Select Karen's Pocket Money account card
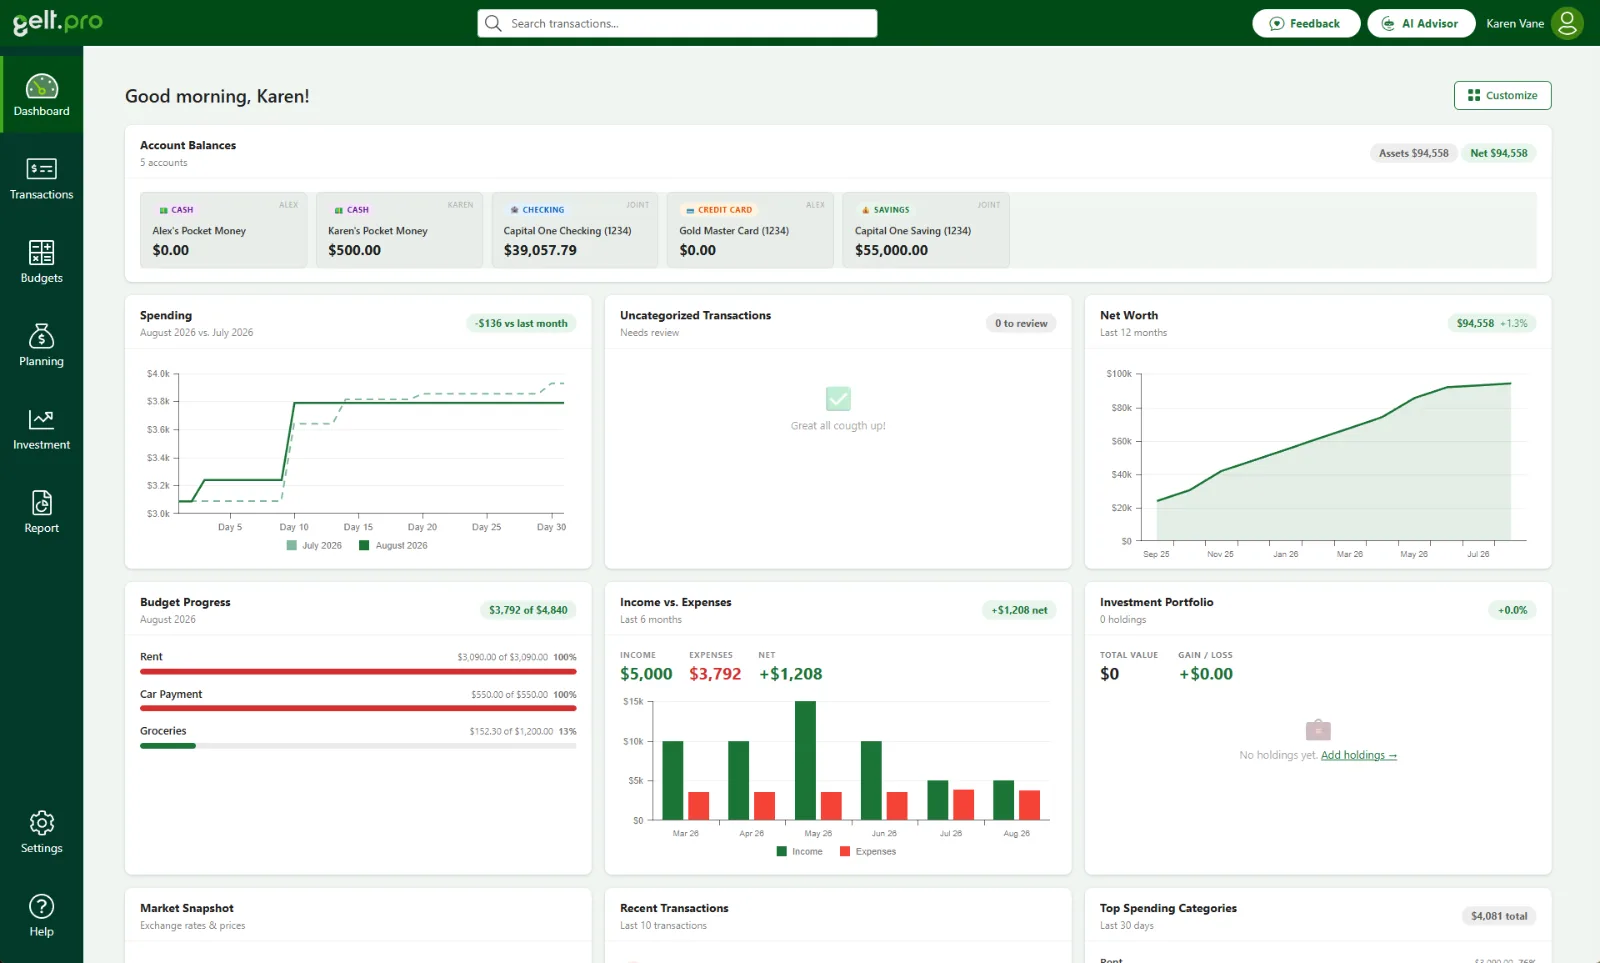Viewport: 1600px width, 963px height. point(399,230)
